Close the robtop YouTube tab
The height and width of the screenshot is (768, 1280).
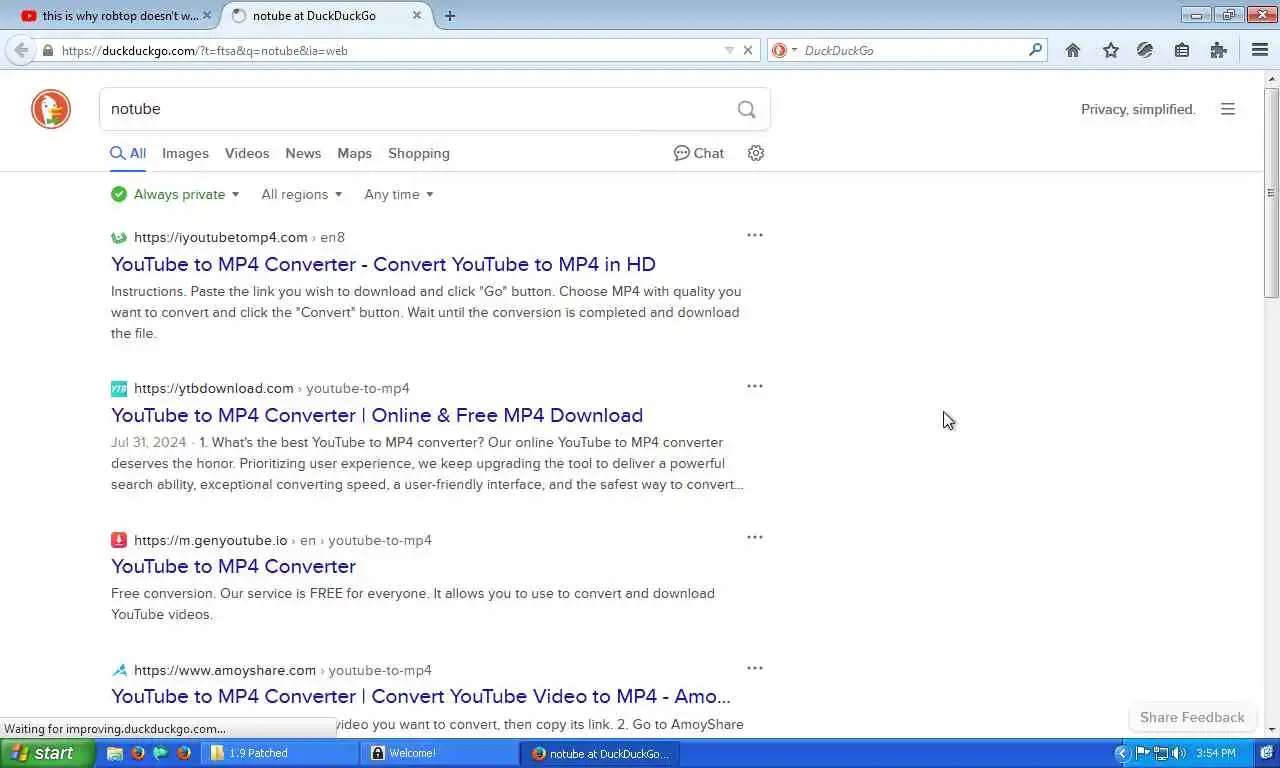click(x=207, y=16)
